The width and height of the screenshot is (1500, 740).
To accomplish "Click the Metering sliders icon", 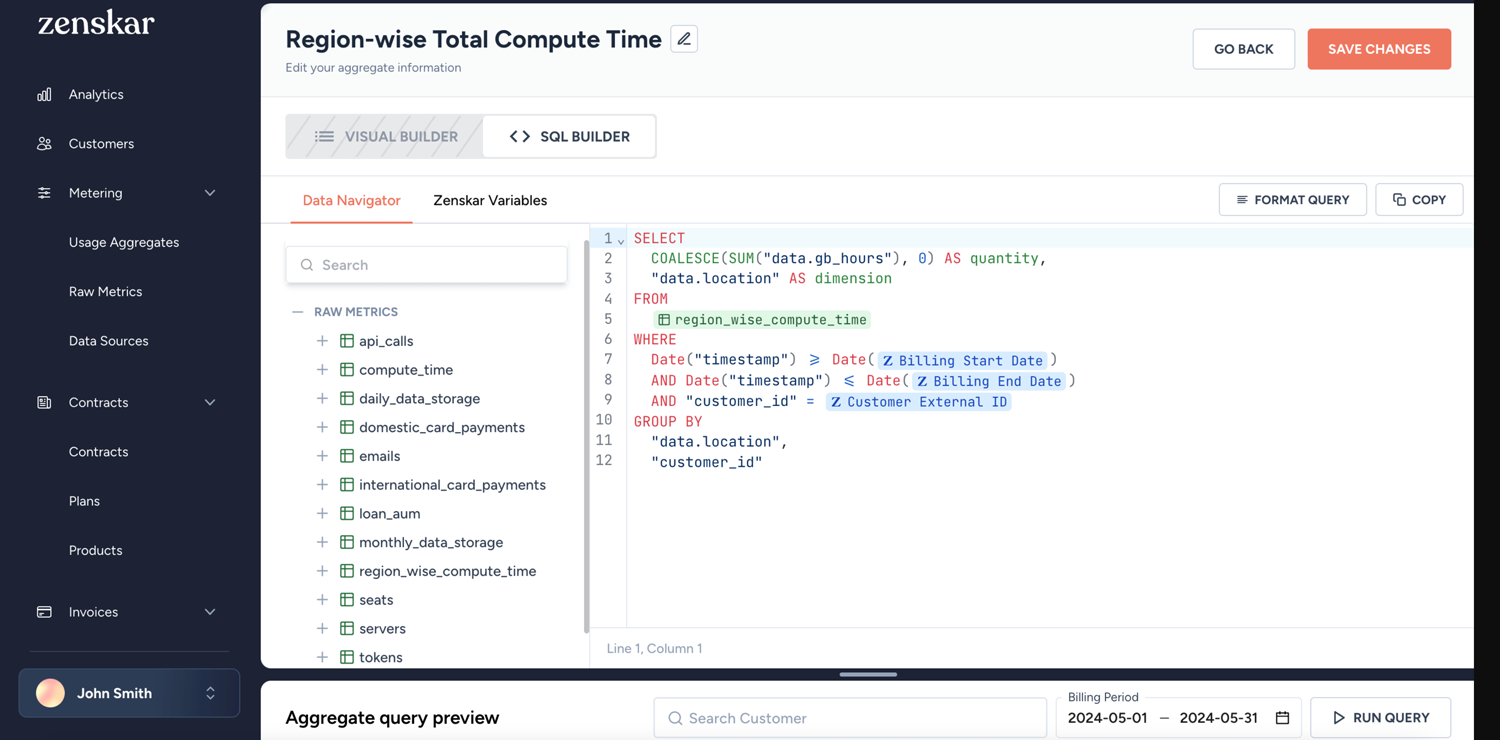I will click(x=44, y=192).
